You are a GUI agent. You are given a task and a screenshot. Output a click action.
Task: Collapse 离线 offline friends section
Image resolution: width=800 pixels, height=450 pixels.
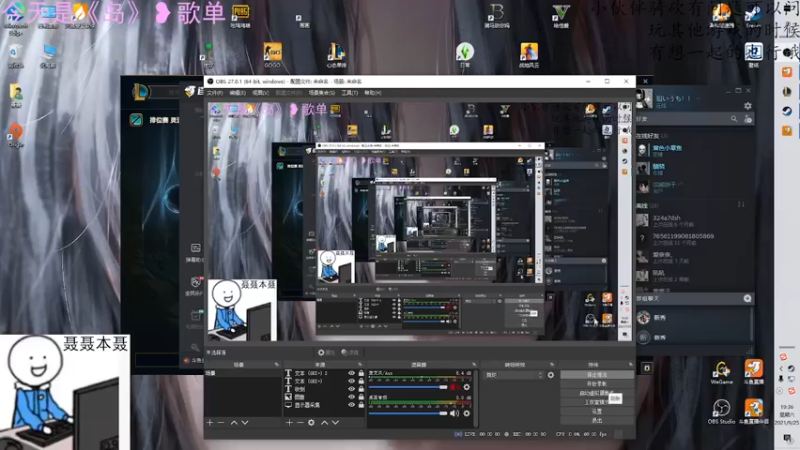pyautogui.click(x=647, y=206)
